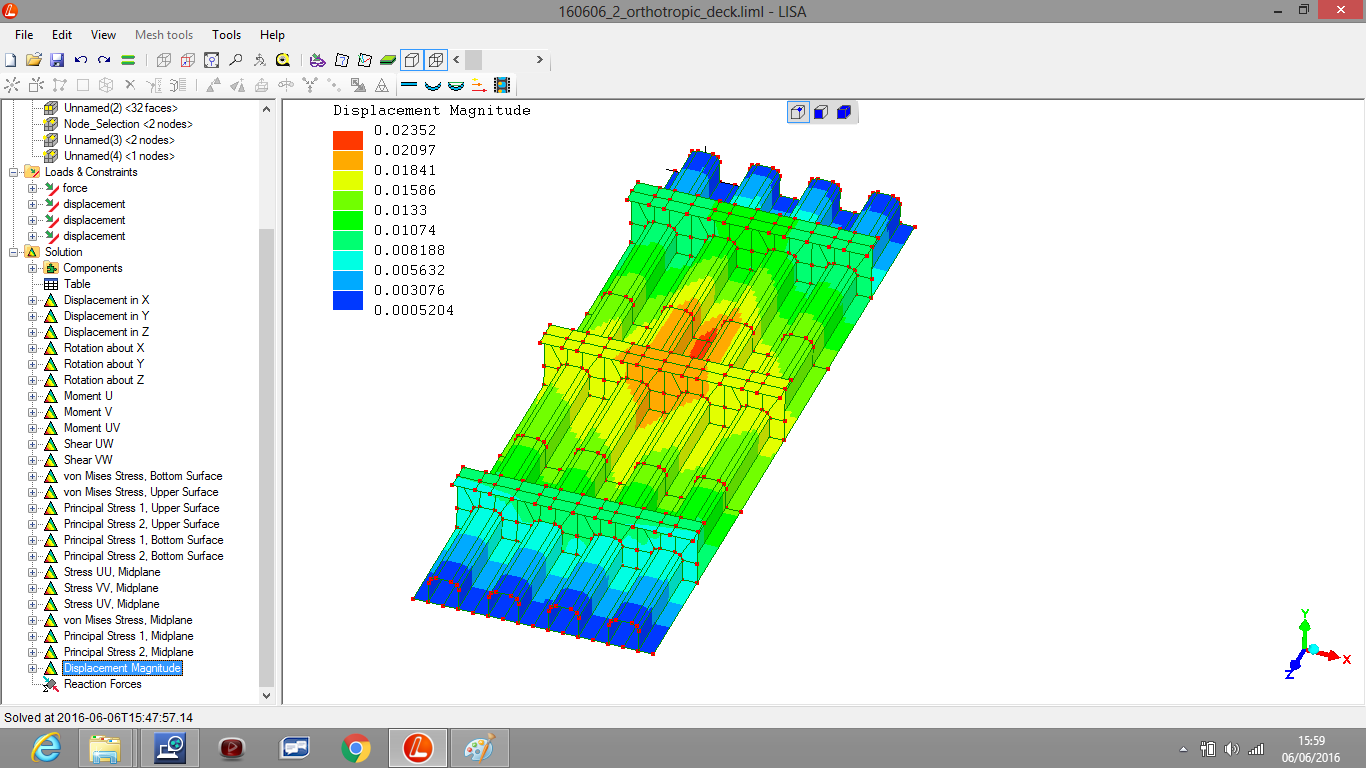Collapse the Solution tree node
This screenshot has width=1366, height=768.
pyautogui.click(x=14, y=252)
